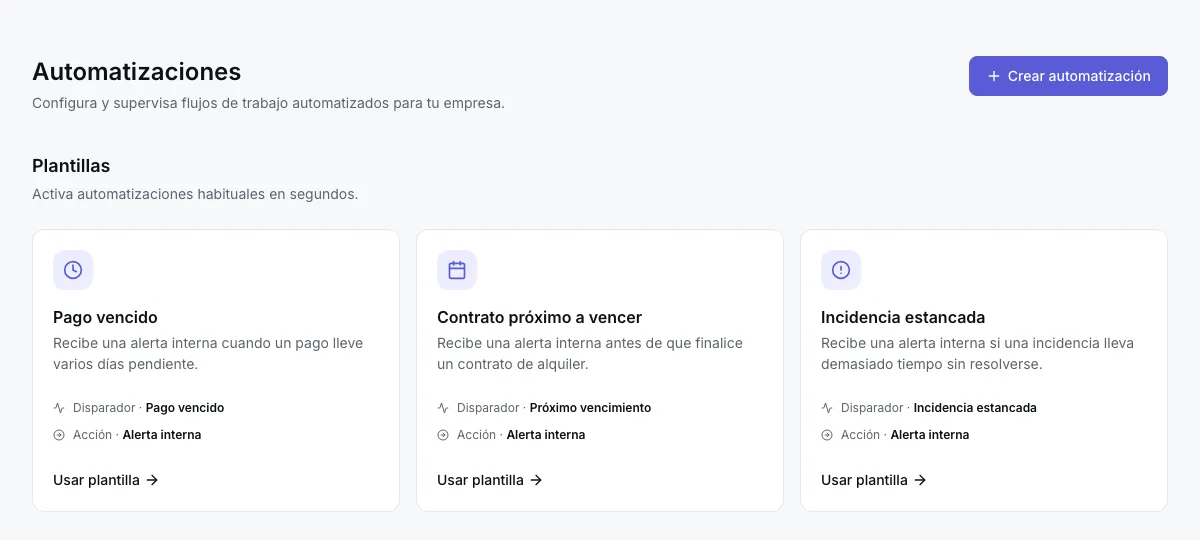Click 'Alerta interna' action in Contrato próximo card
Image resolution: width=1200 pixels, height=540 pixels.
pyautogui.click(x=546, y=435)
